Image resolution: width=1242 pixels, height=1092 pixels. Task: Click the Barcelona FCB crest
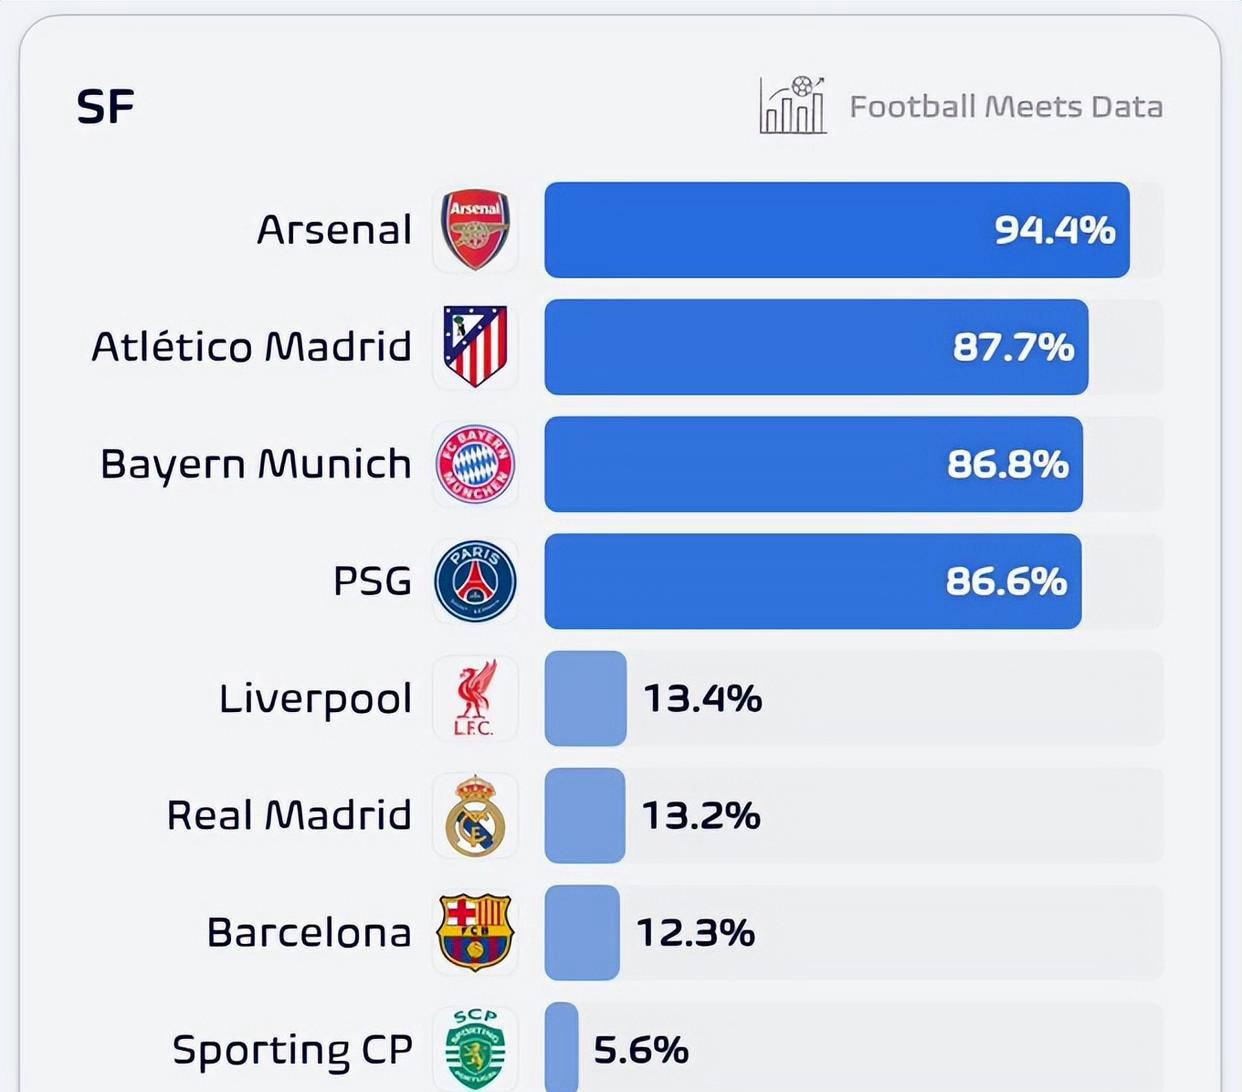coord(475,932)
